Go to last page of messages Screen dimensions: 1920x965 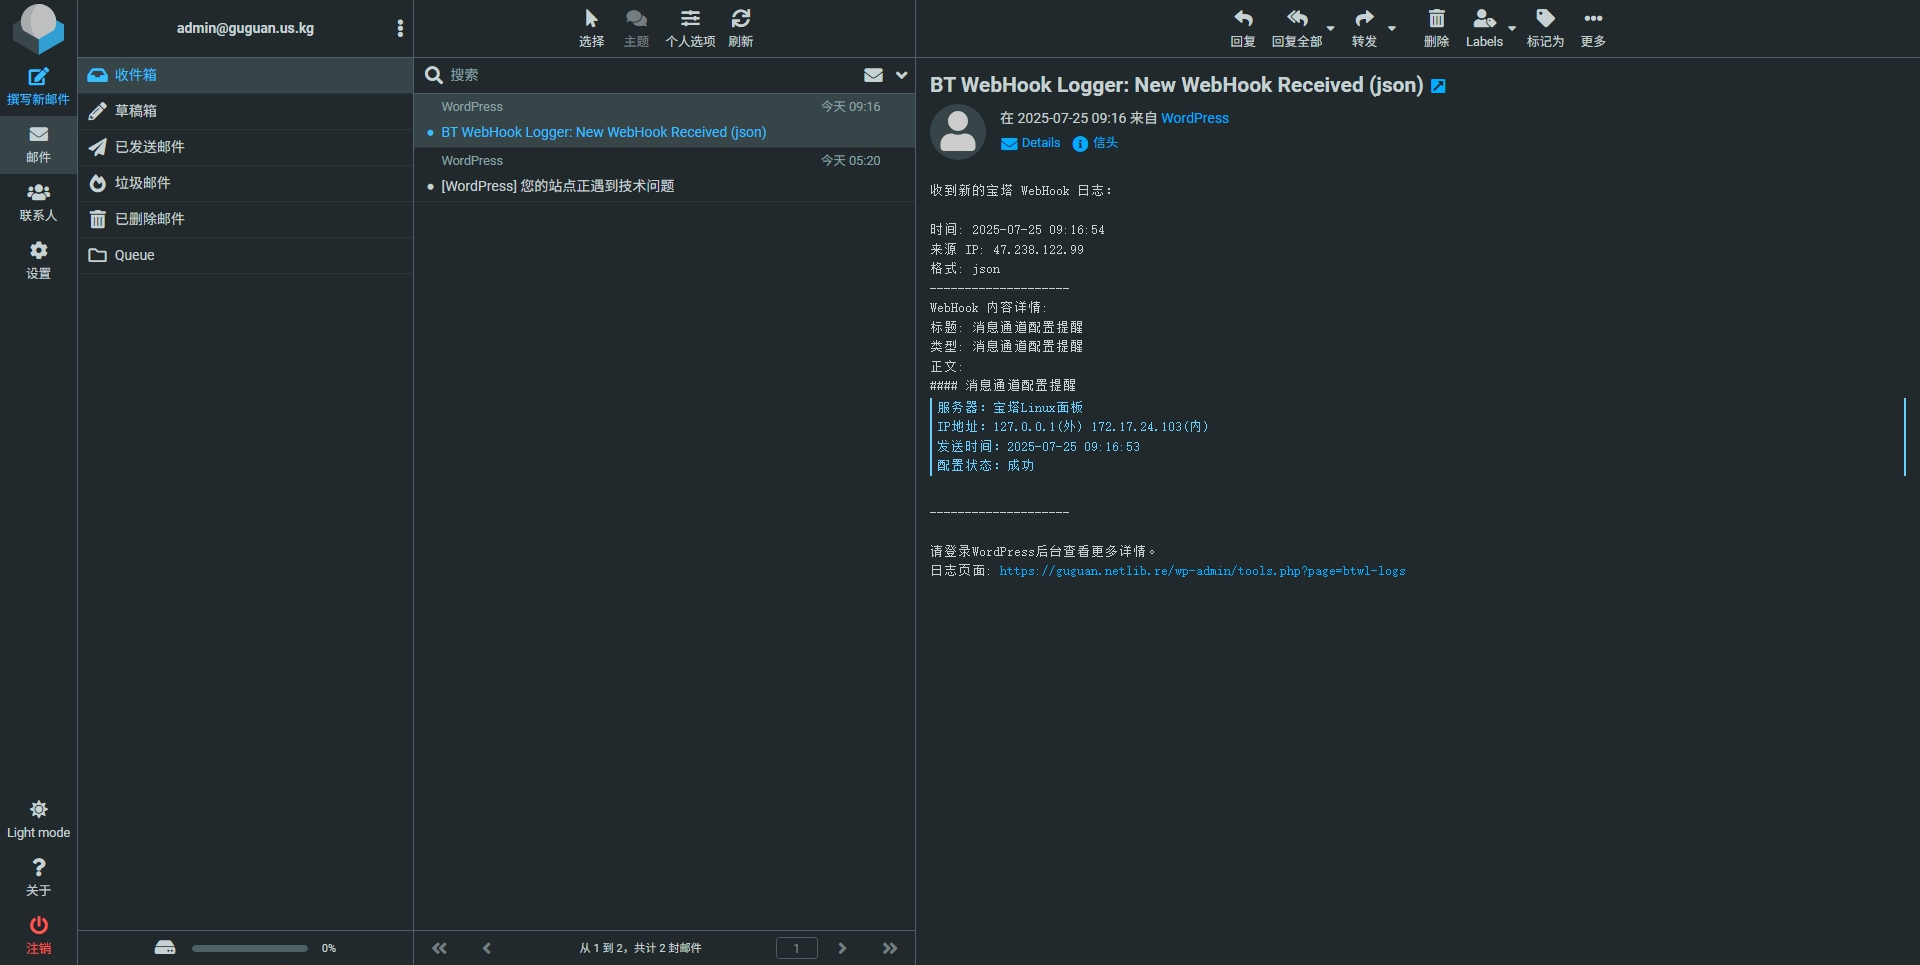point(890,948)
